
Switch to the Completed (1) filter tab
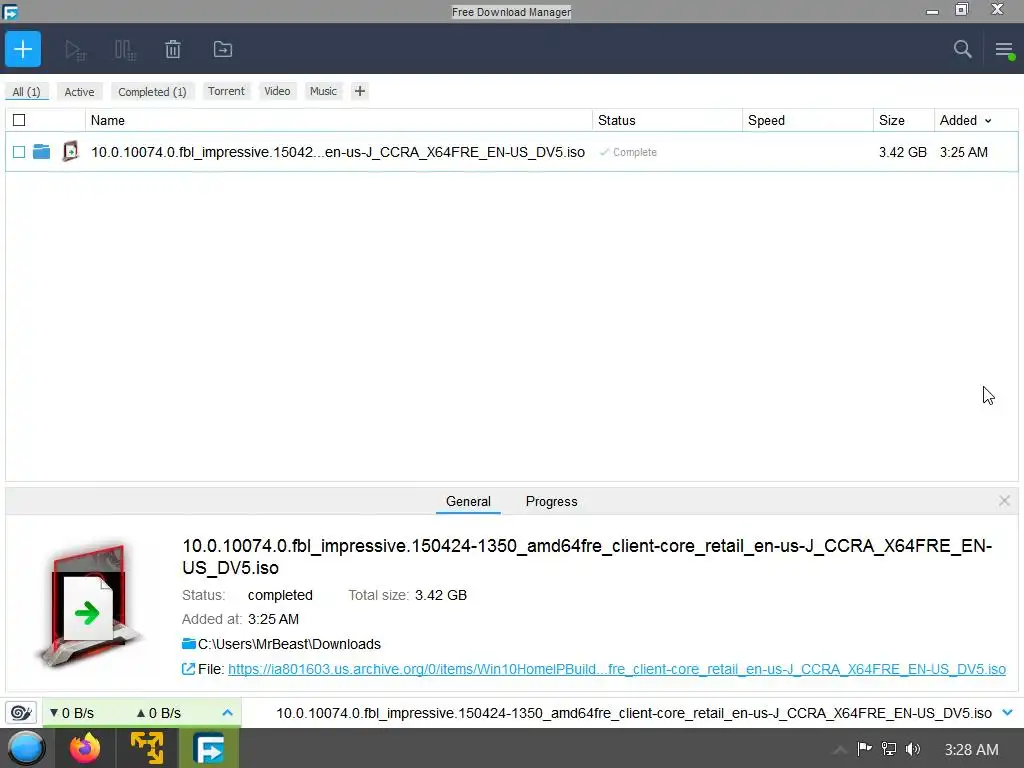152,91
